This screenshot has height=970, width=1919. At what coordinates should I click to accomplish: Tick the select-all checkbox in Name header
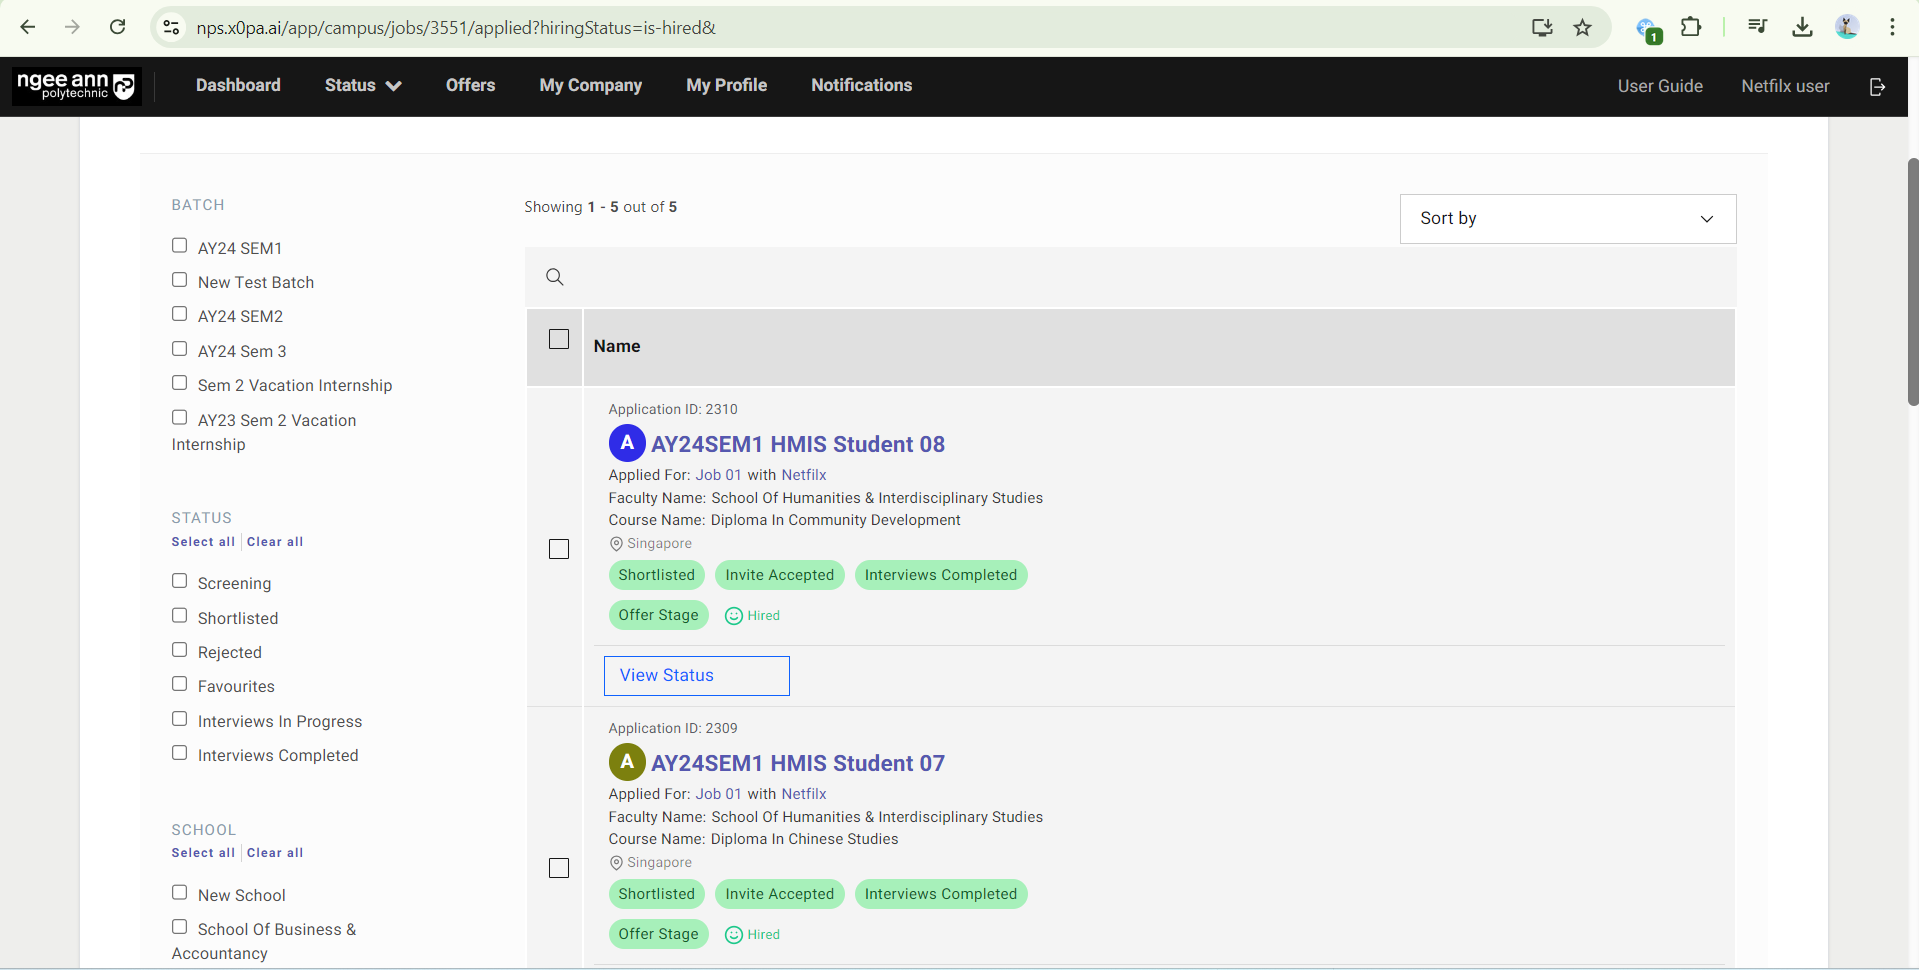coord(559,340)
